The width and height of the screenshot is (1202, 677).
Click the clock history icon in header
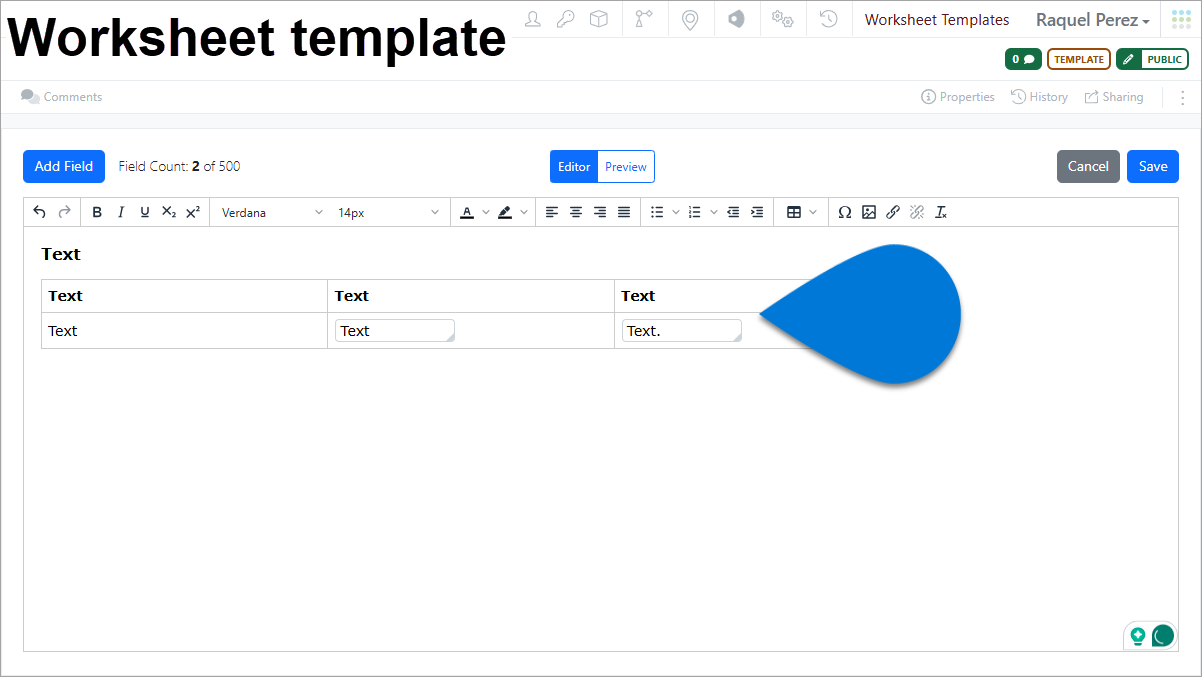828,19
